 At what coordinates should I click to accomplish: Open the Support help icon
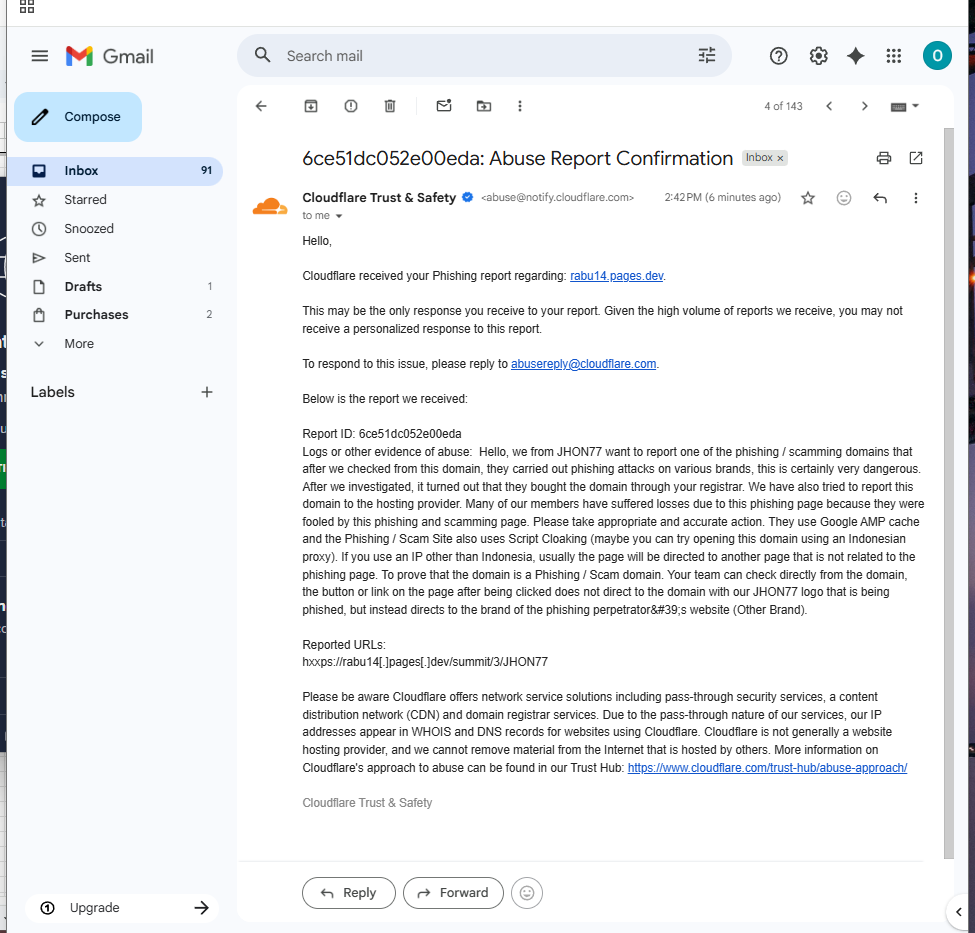[x=779, y=56]
